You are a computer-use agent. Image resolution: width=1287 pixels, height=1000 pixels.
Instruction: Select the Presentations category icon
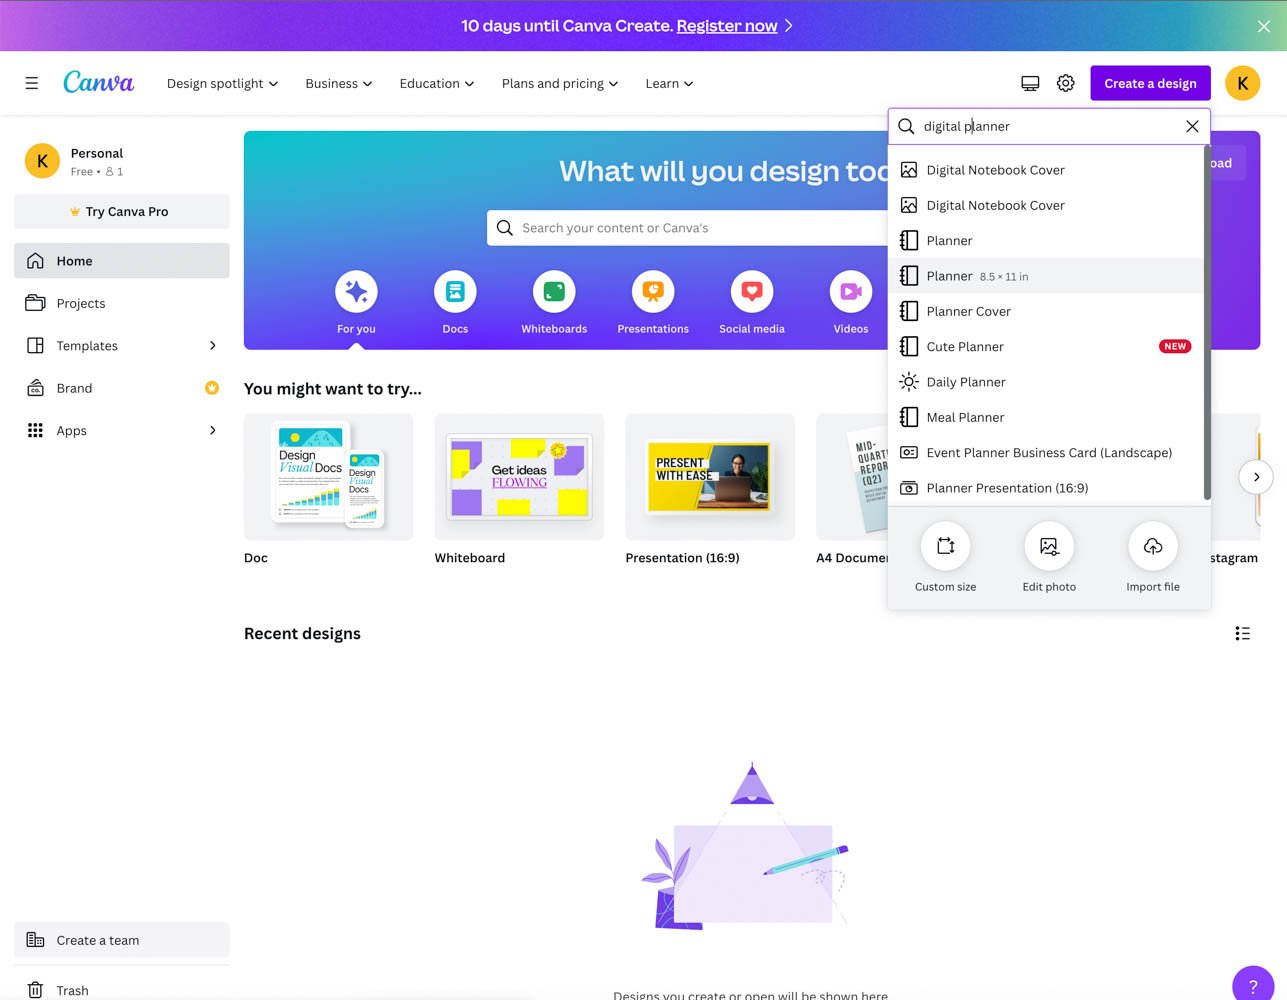click(653, 291)
